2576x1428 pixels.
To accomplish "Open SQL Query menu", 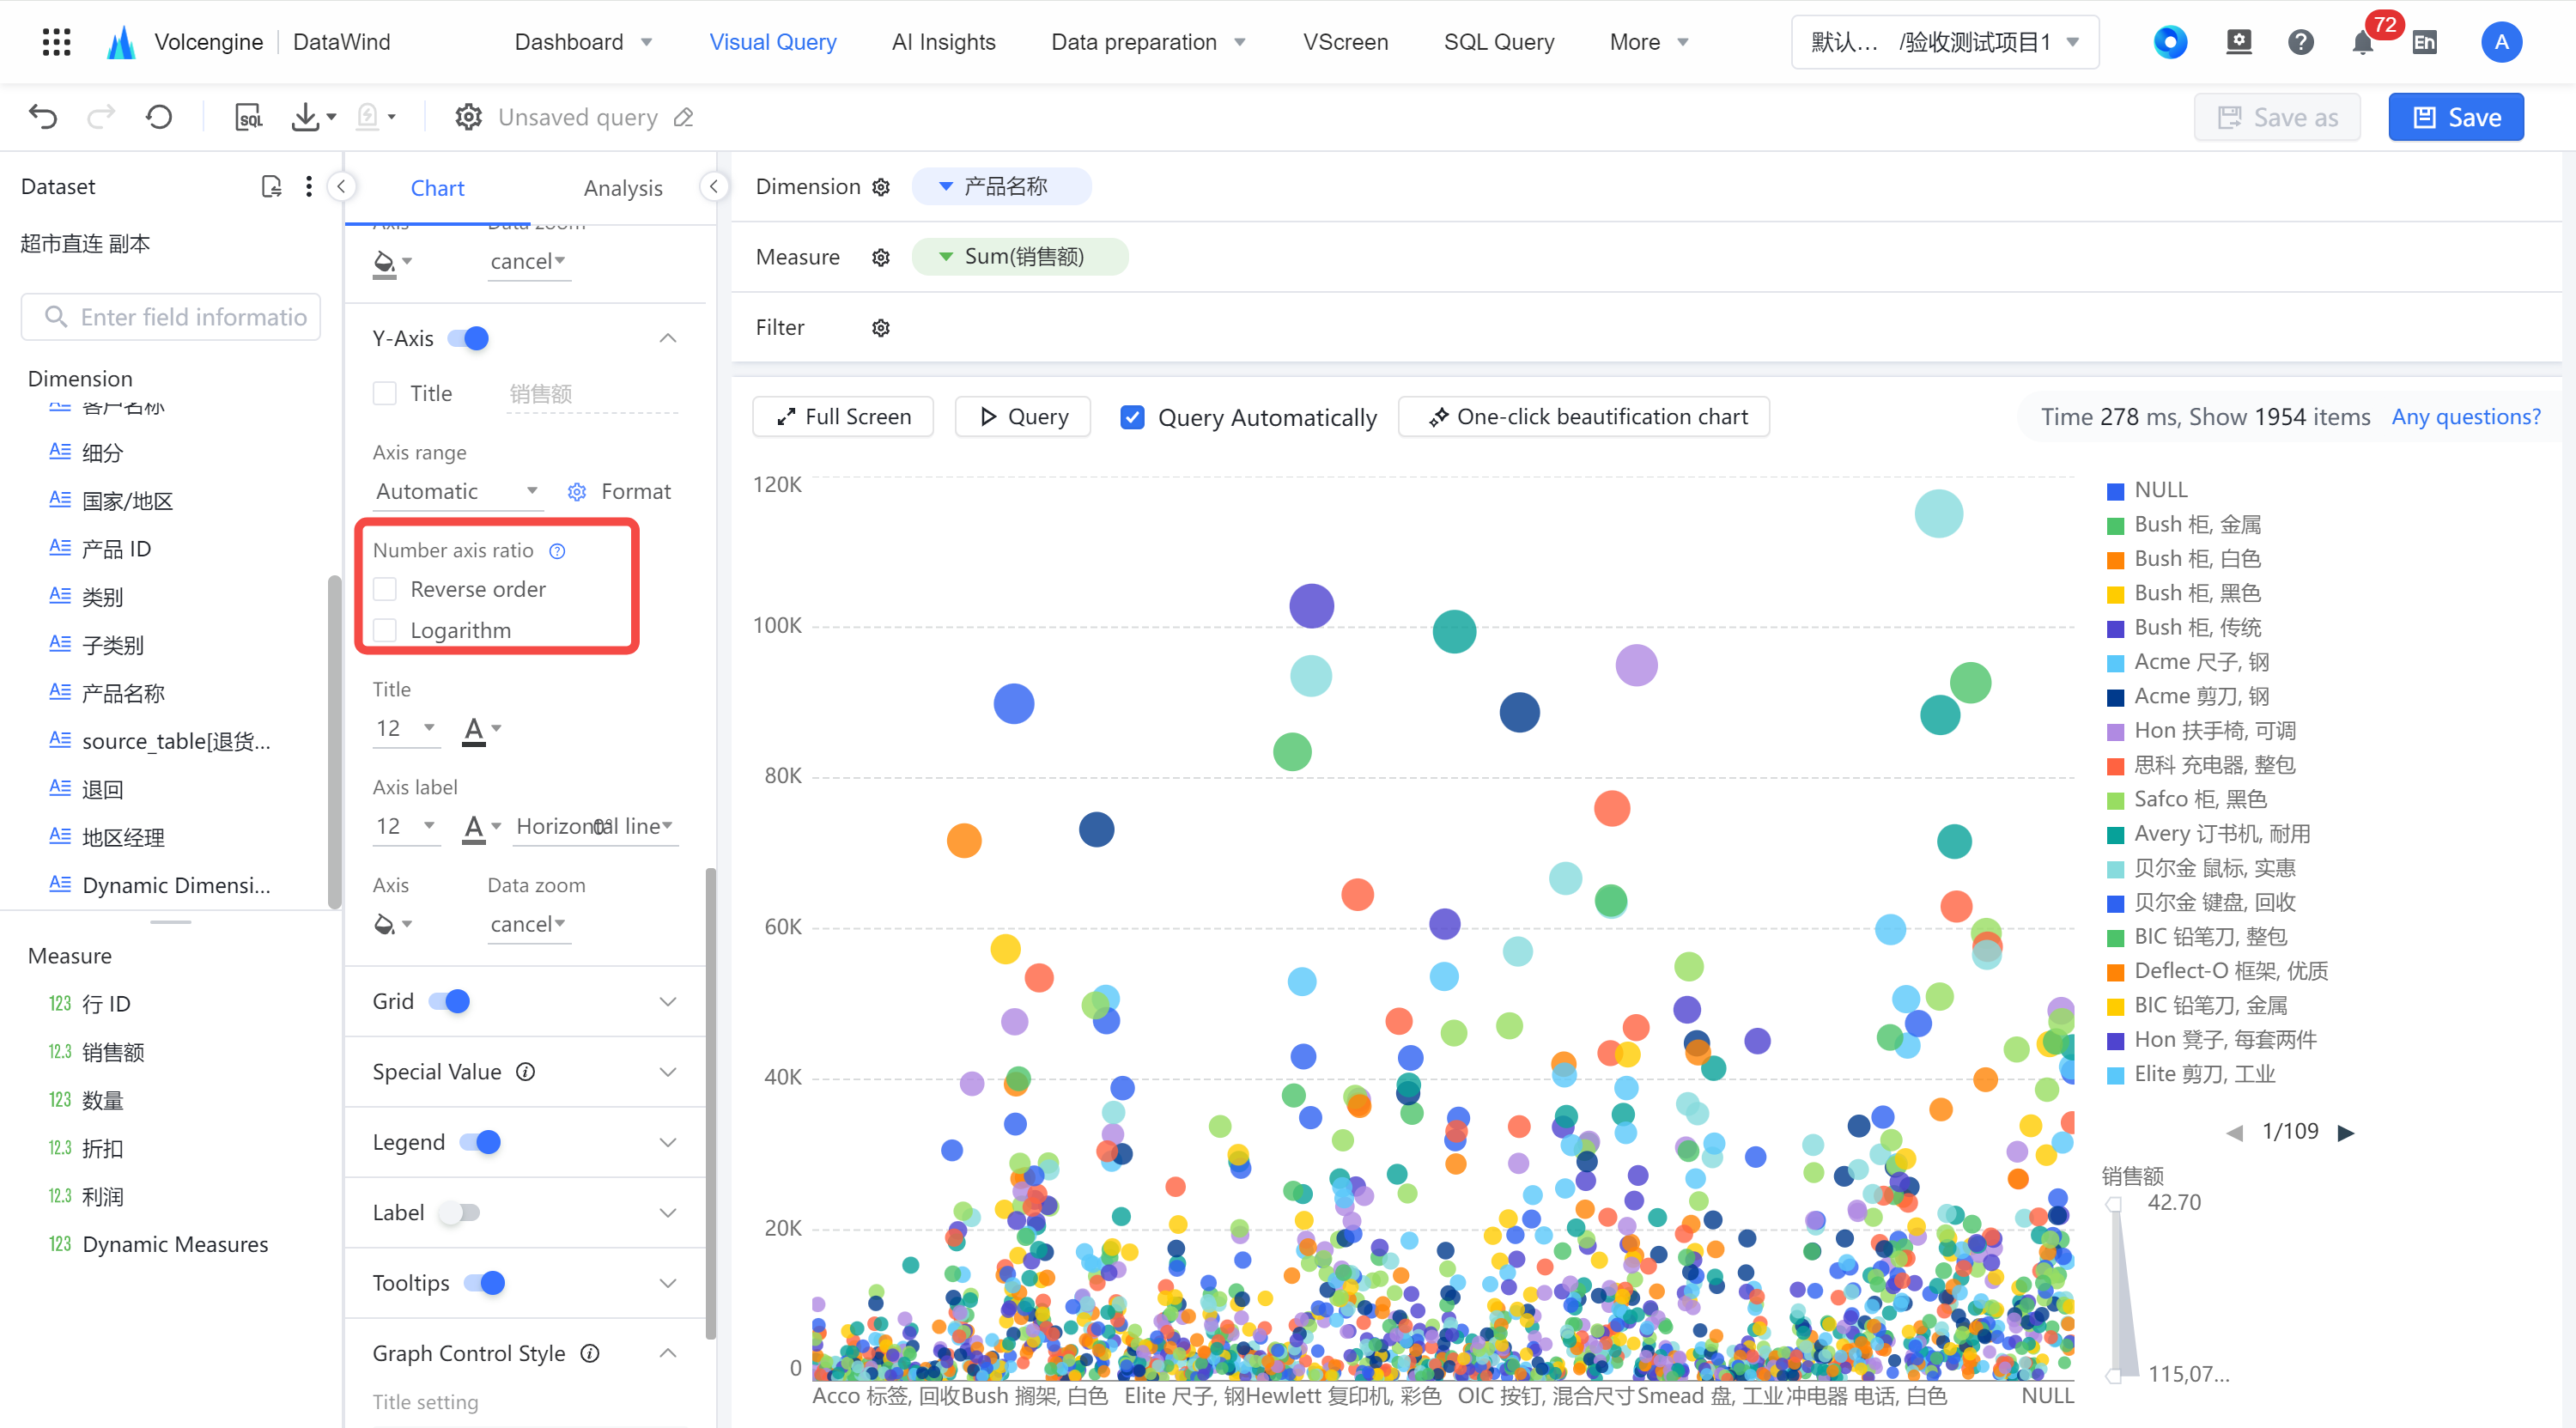I will click(1499, 41).
